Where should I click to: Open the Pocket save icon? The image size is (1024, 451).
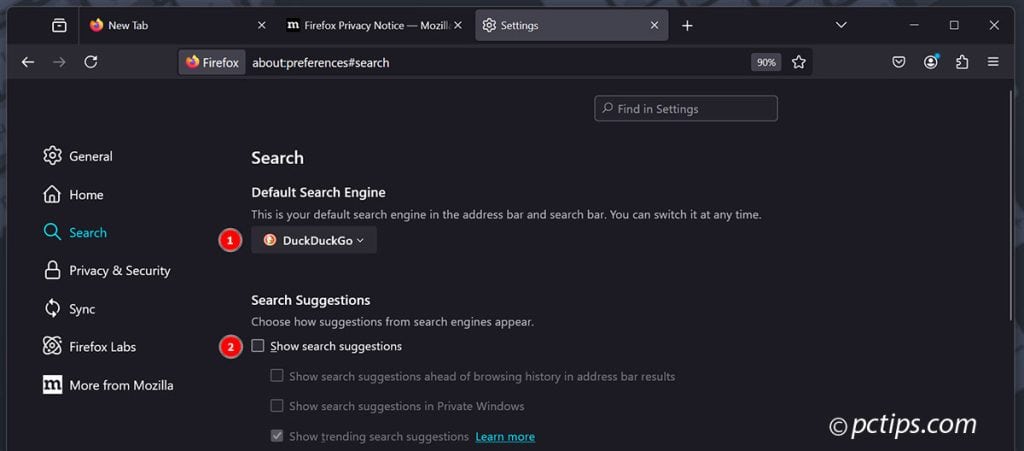[x=899, y=62]
